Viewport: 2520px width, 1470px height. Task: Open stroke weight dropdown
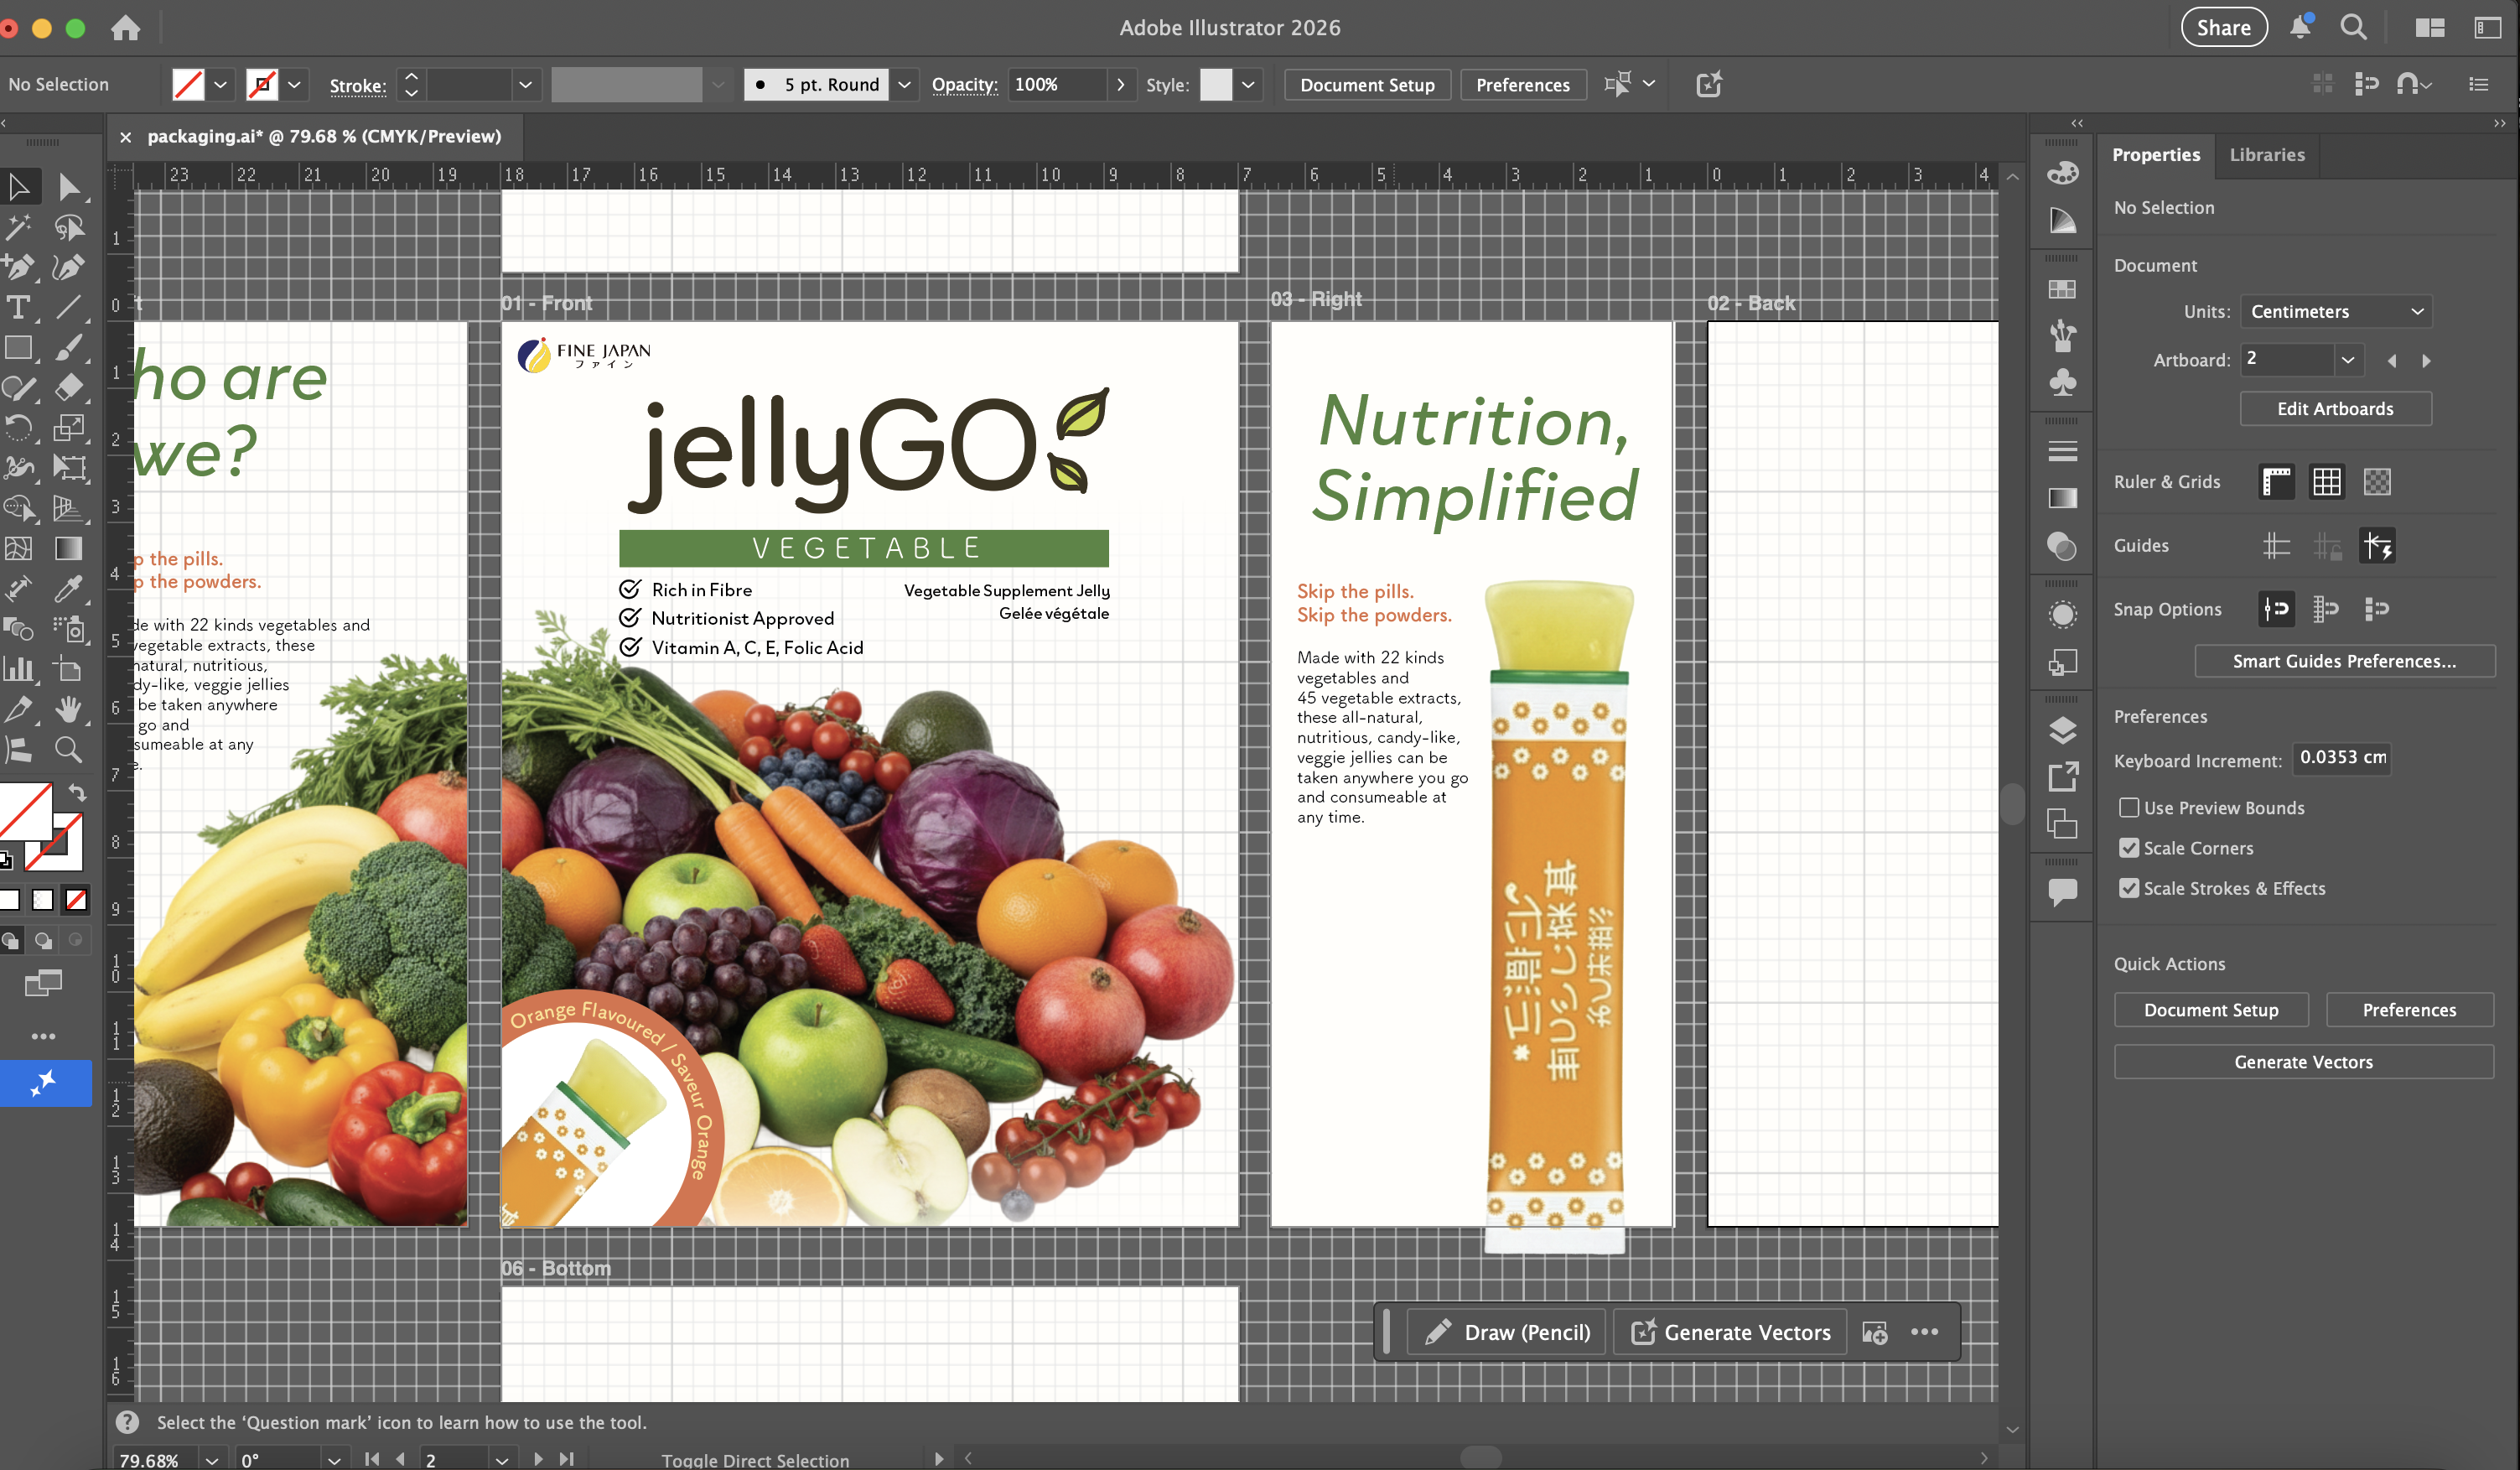(x=525, y=85)
